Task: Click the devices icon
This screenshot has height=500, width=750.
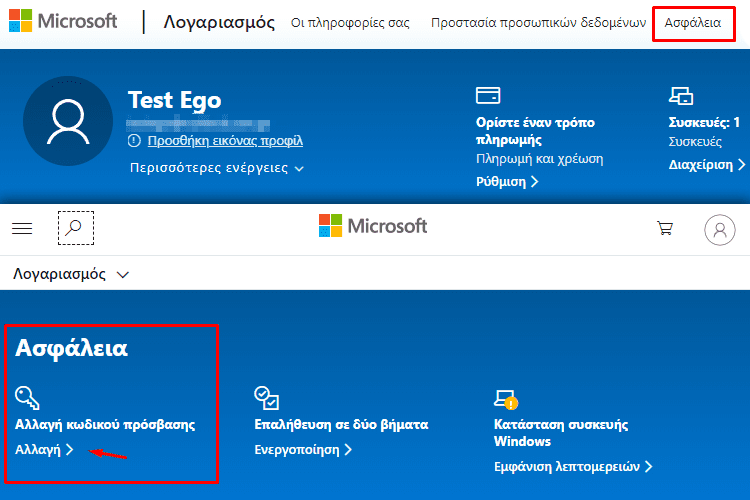Action: coord(681,96)
